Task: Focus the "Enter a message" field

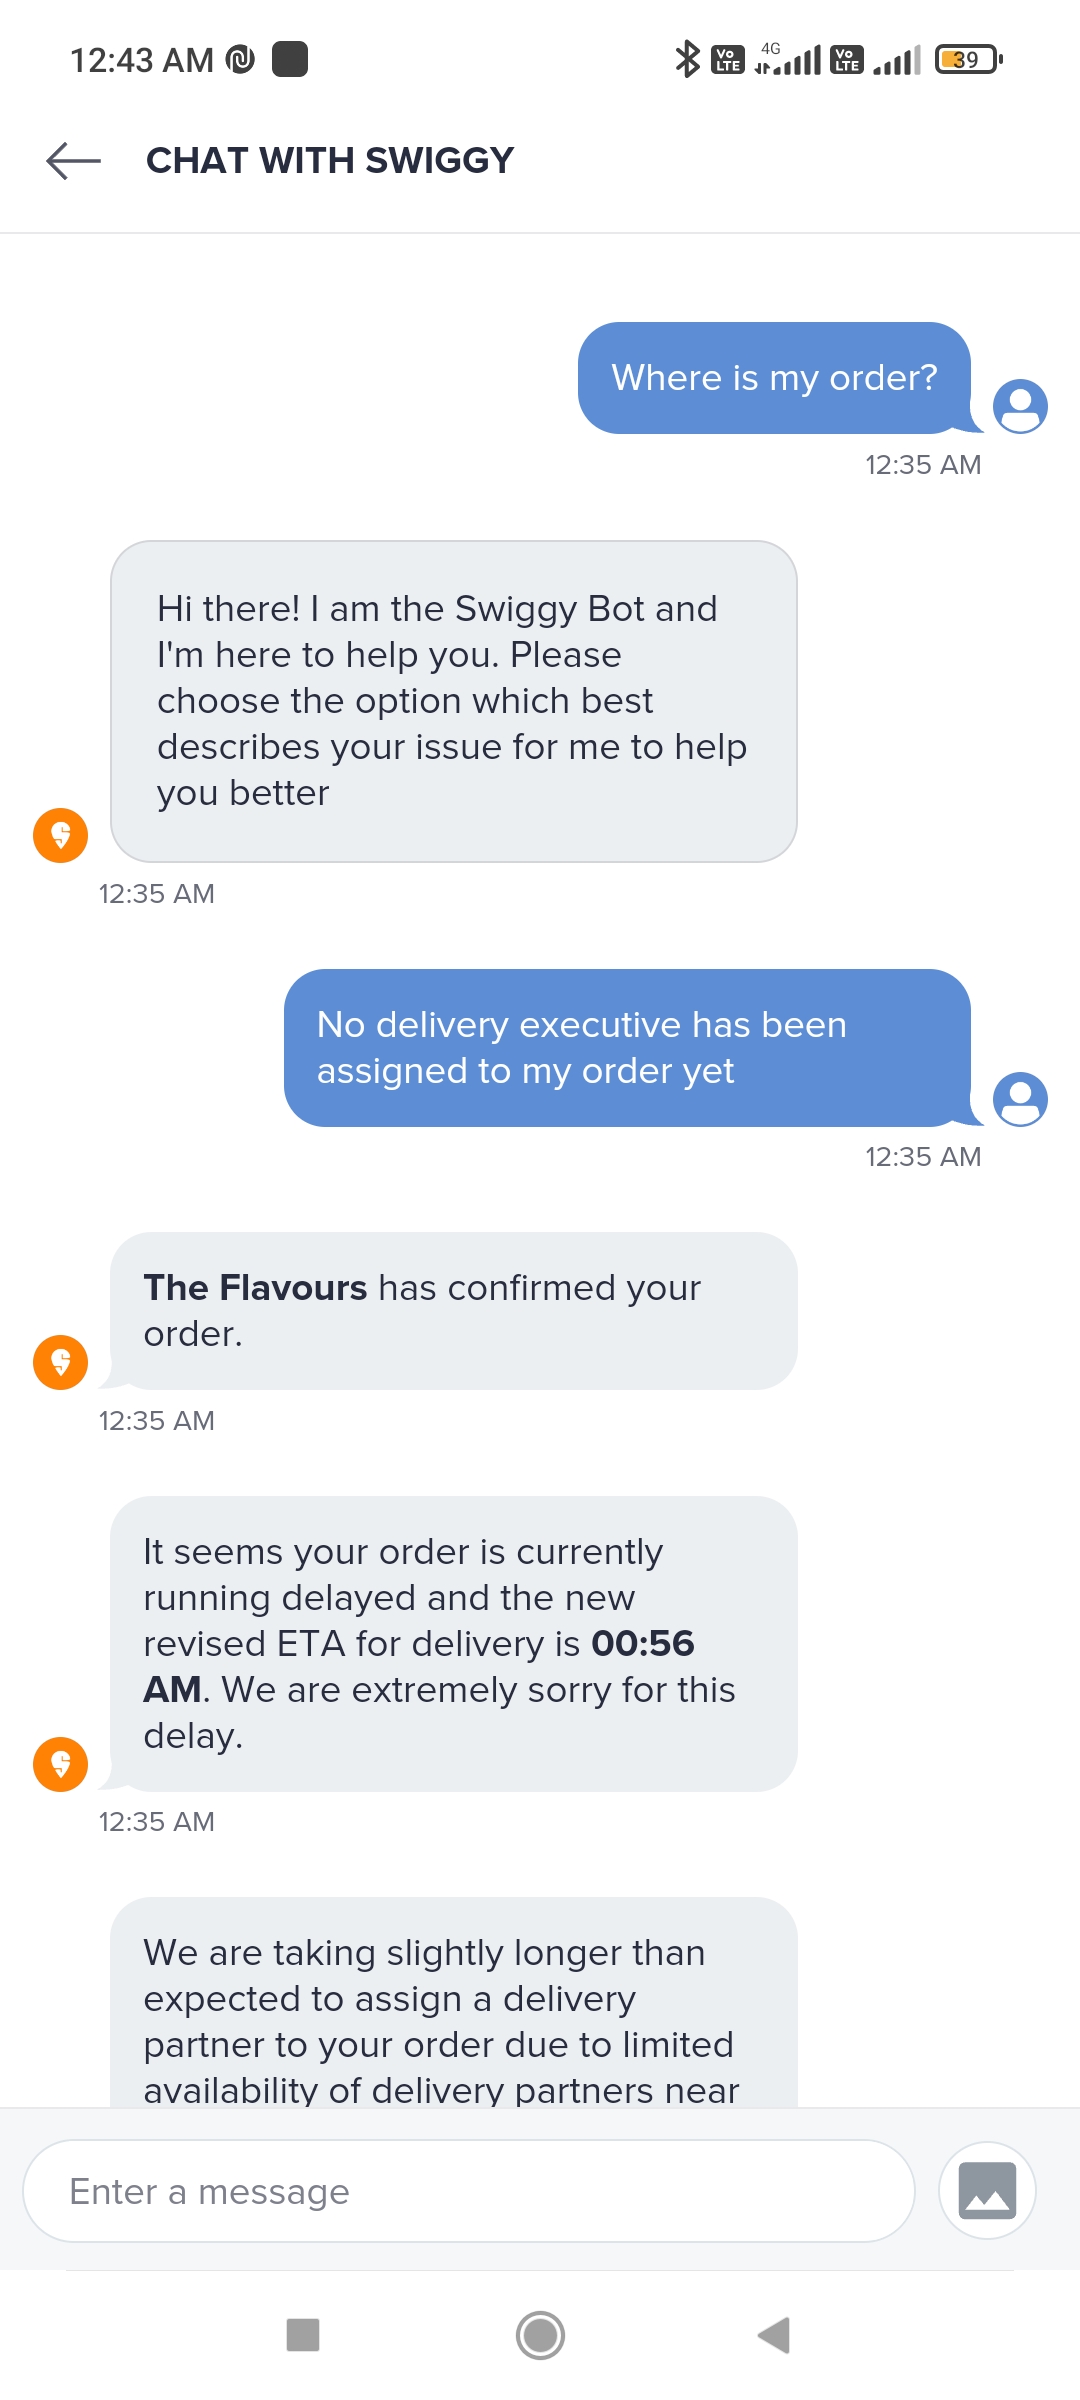Action: click(x=468, y=2191)
